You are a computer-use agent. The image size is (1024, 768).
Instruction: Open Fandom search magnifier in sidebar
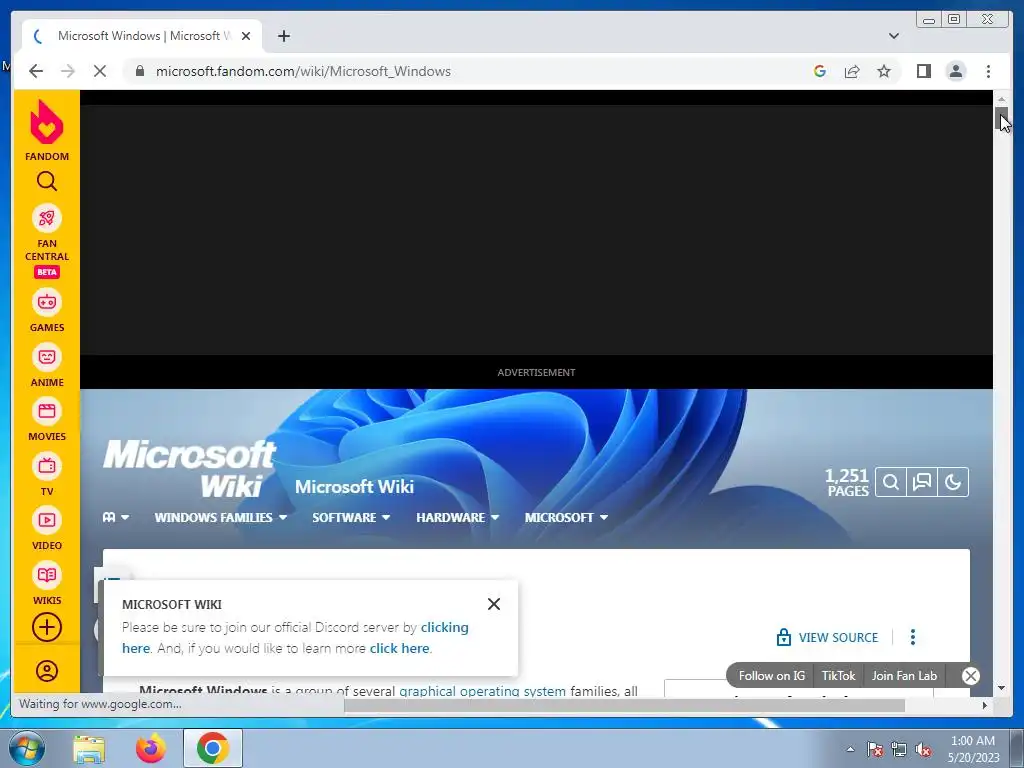click(46, 181)
